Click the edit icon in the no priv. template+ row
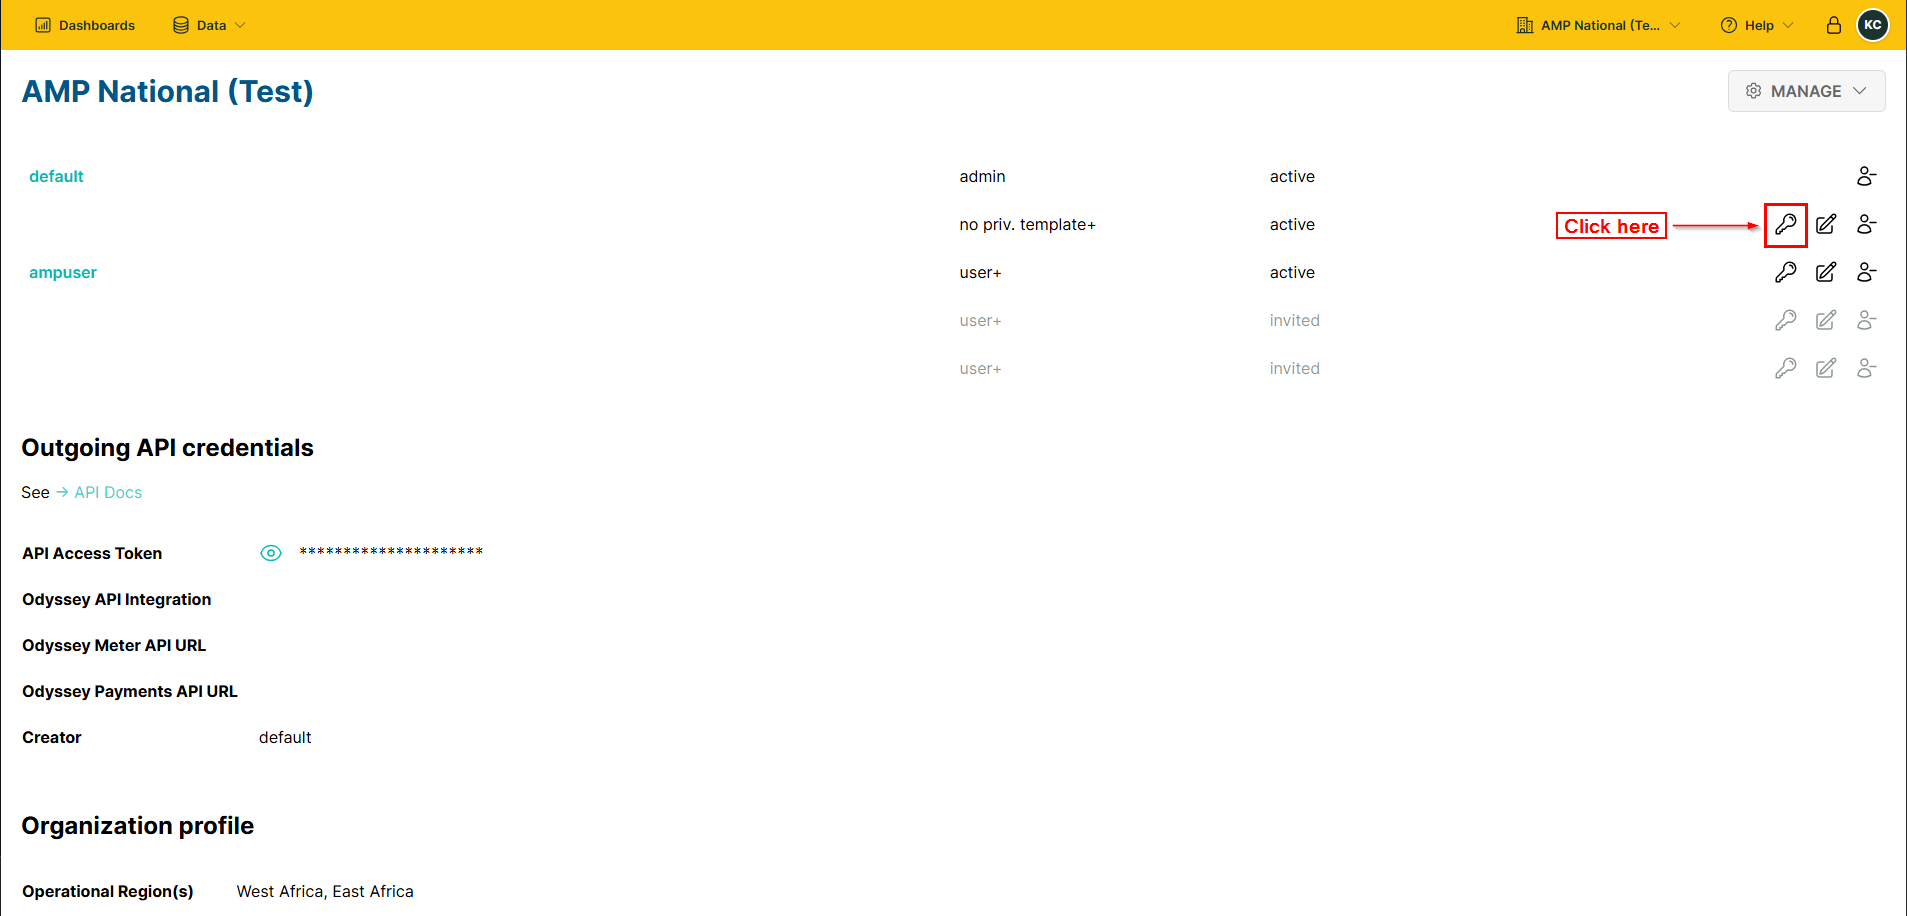1907x916 pixels. (x=1826, y=224)
